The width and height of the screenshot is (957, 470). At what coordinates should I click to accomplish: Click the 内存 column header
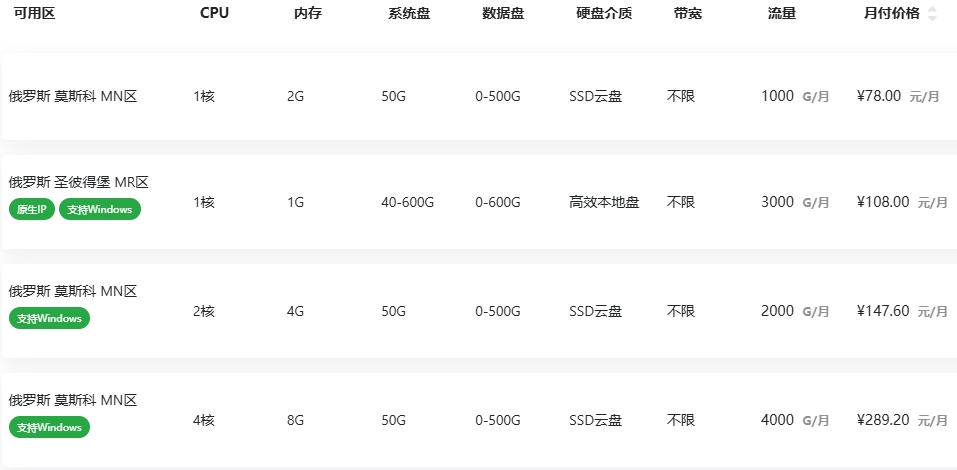point(308,14)
